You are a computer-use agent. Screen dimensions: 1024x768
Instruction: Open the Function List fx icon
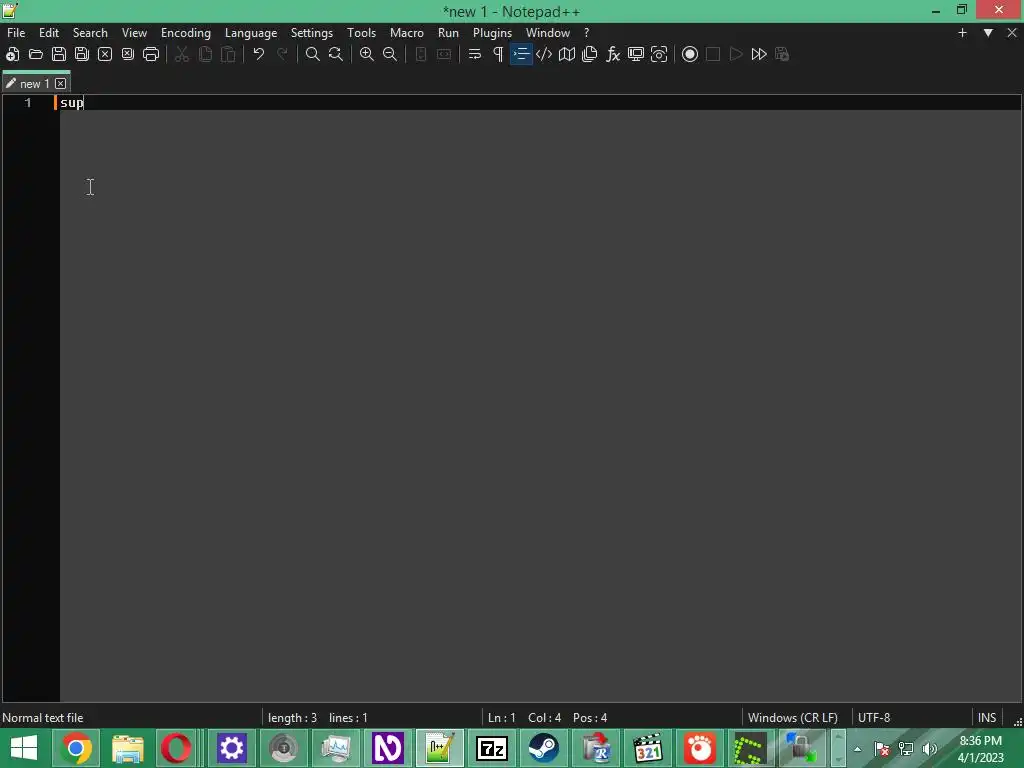pos(613,54)
